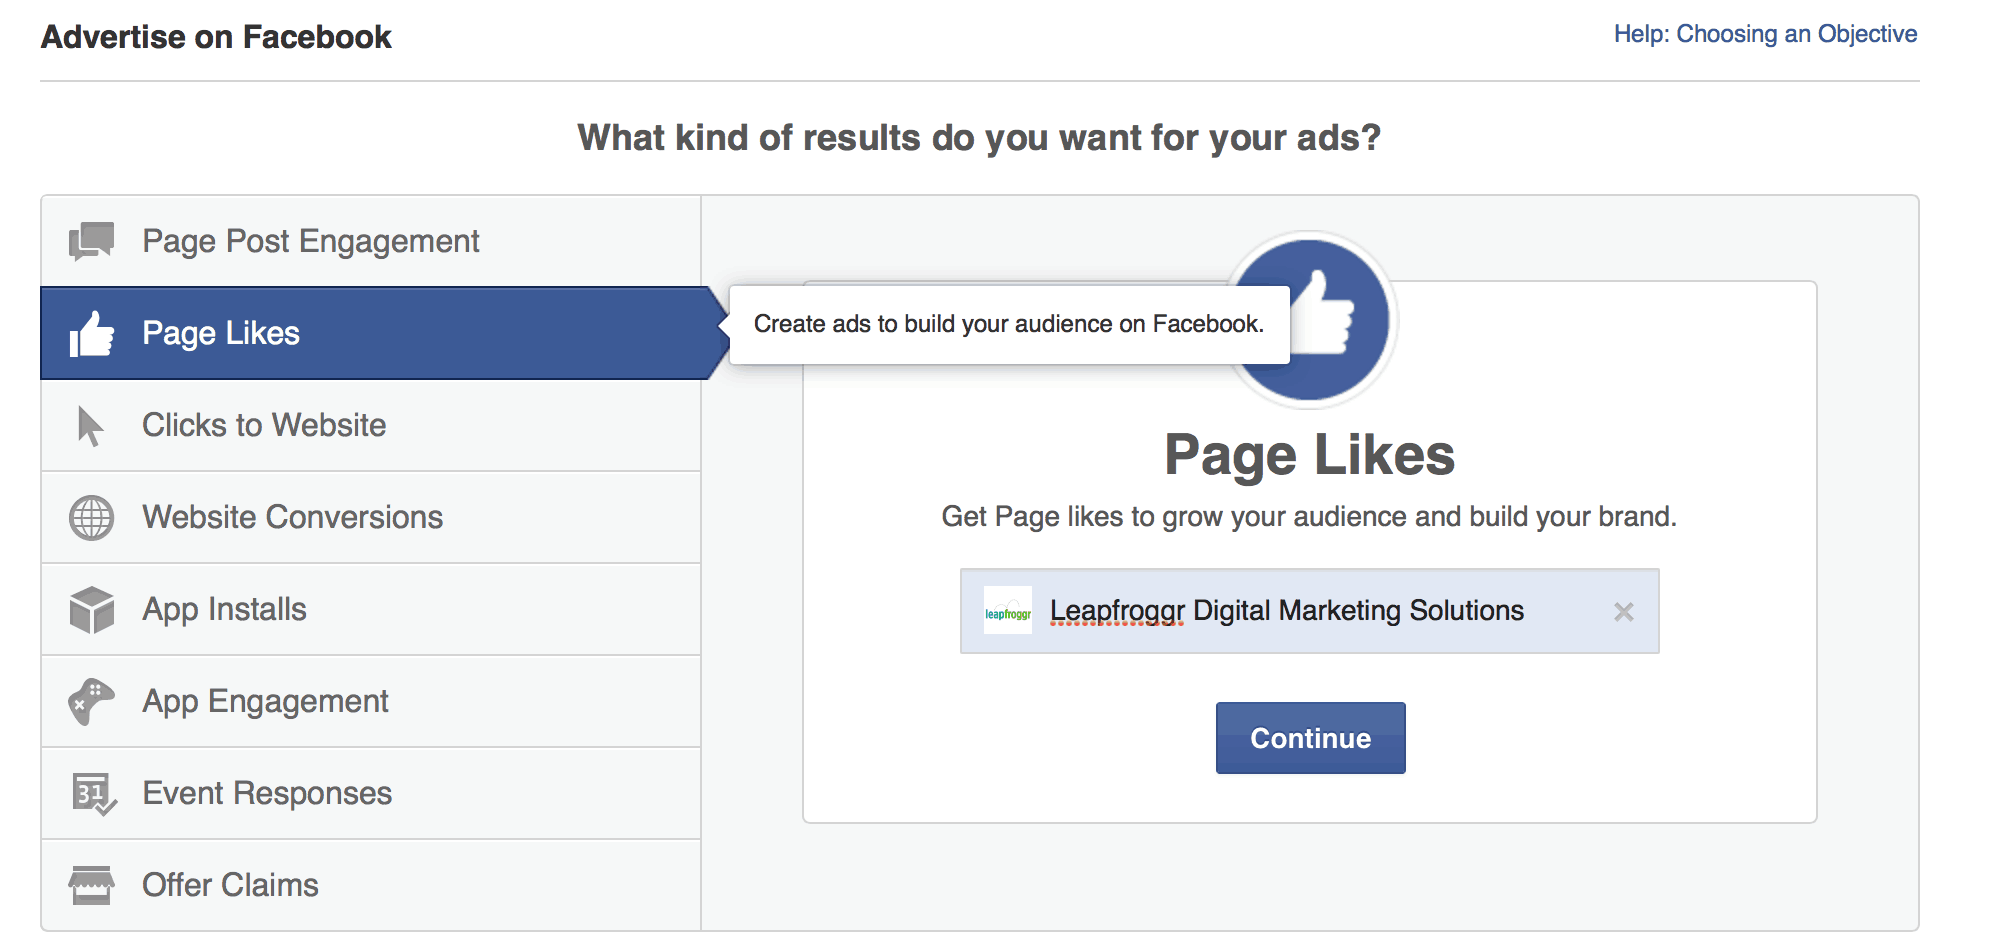Click the cursor icon for Clicks to Website
This screenshot has height=950, width=1994.
click(x=90, y=426)
